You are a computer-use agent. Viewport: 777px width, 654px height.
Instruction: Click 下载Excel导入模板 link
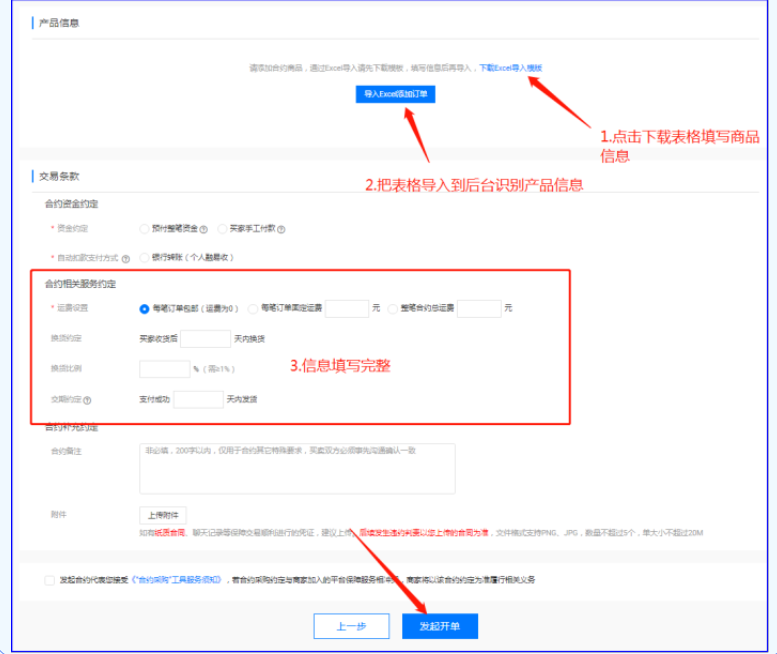[510, 68]
